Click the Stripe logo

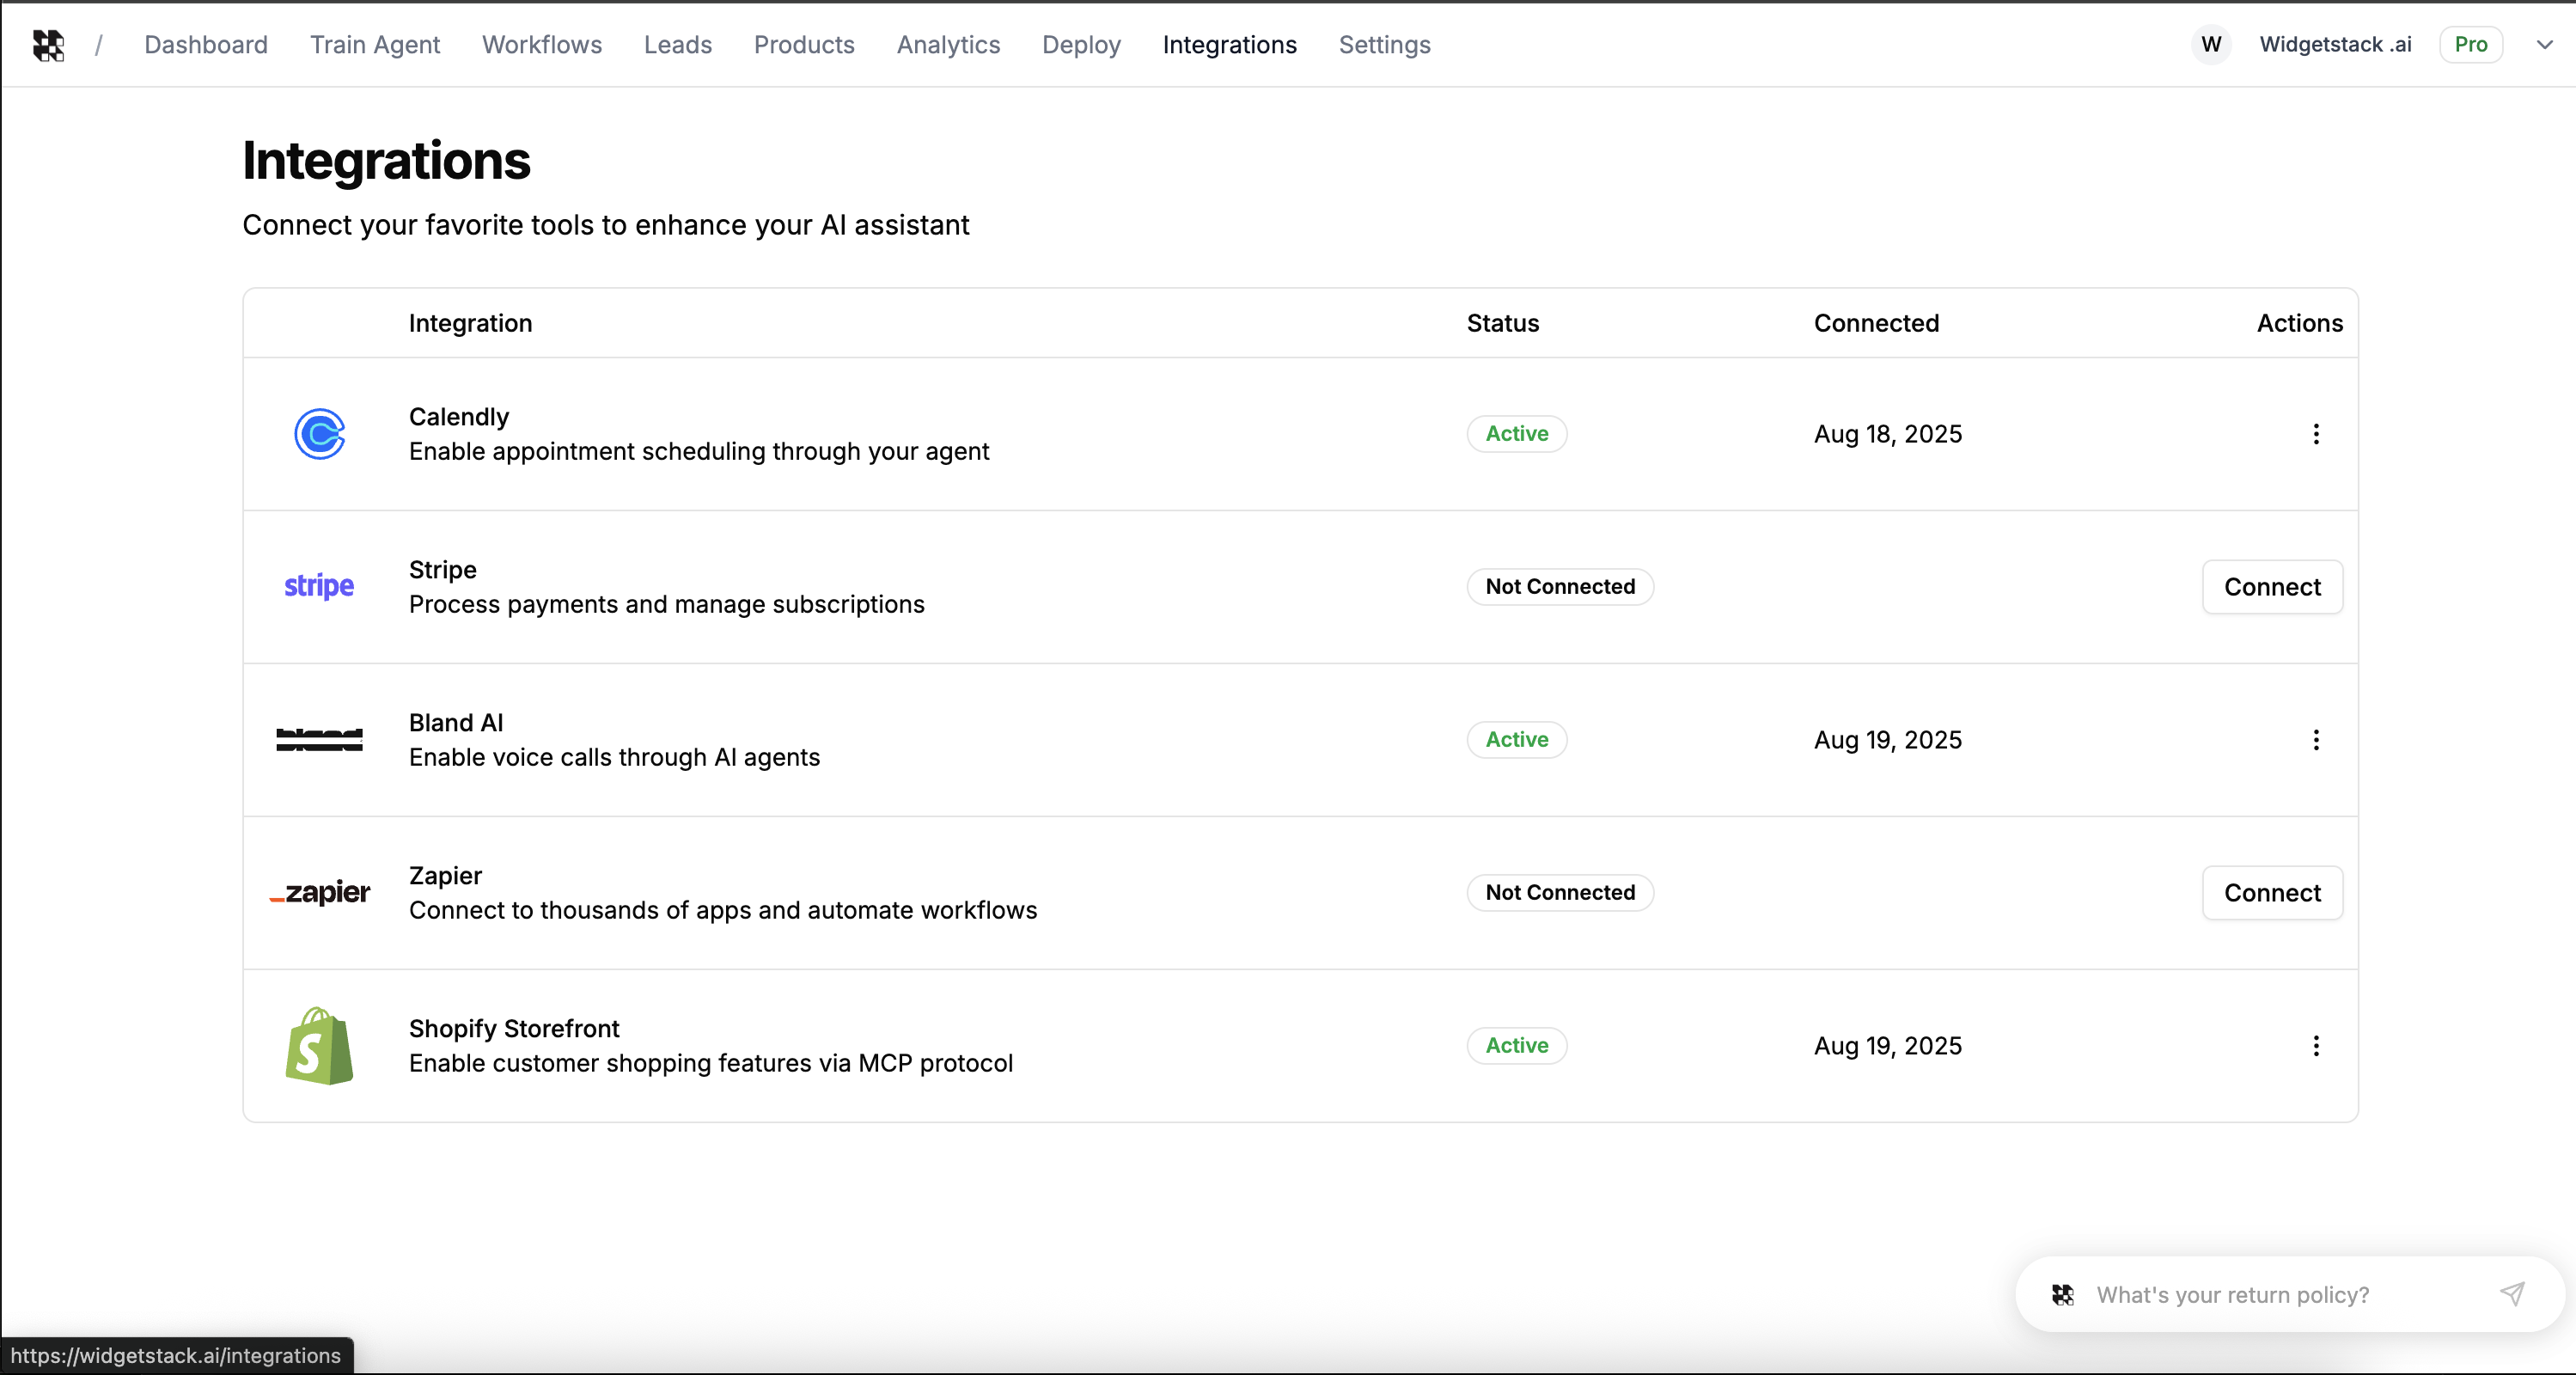pos(319,586)
